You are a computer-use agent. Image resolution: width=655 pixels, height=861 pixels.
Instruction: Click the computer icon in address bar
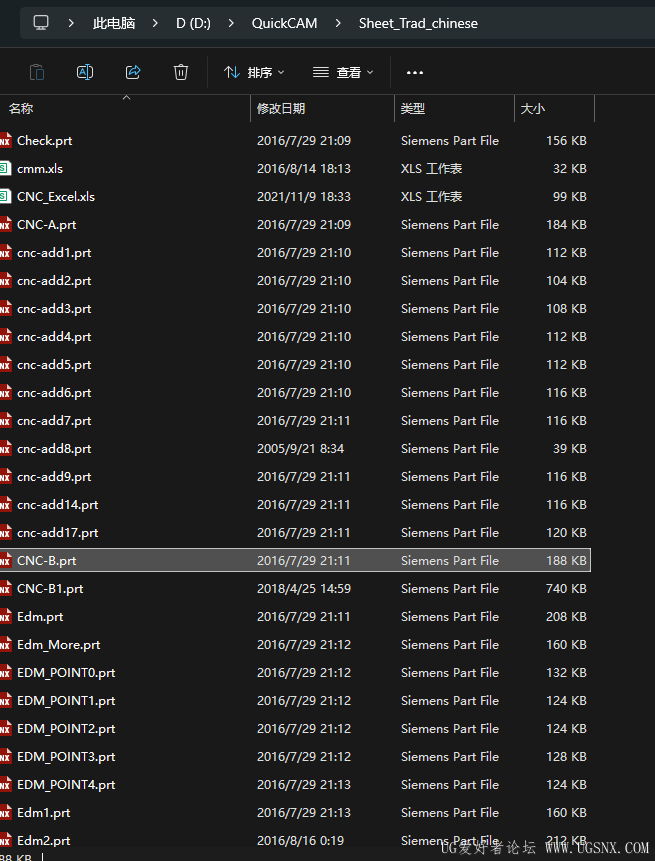[x=41, y=23]
